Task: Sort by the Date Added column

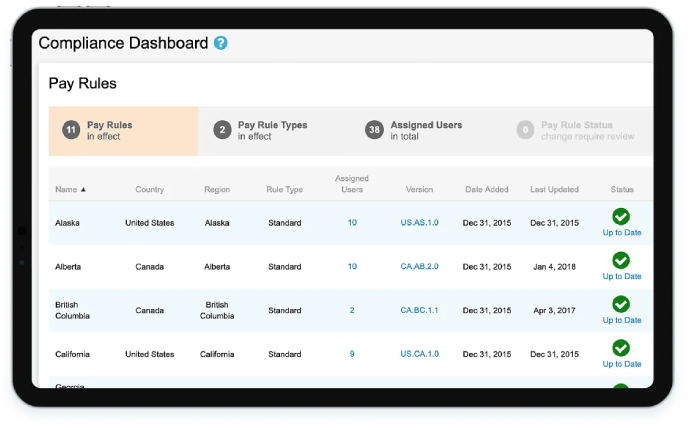Action: tap(488, 189)
